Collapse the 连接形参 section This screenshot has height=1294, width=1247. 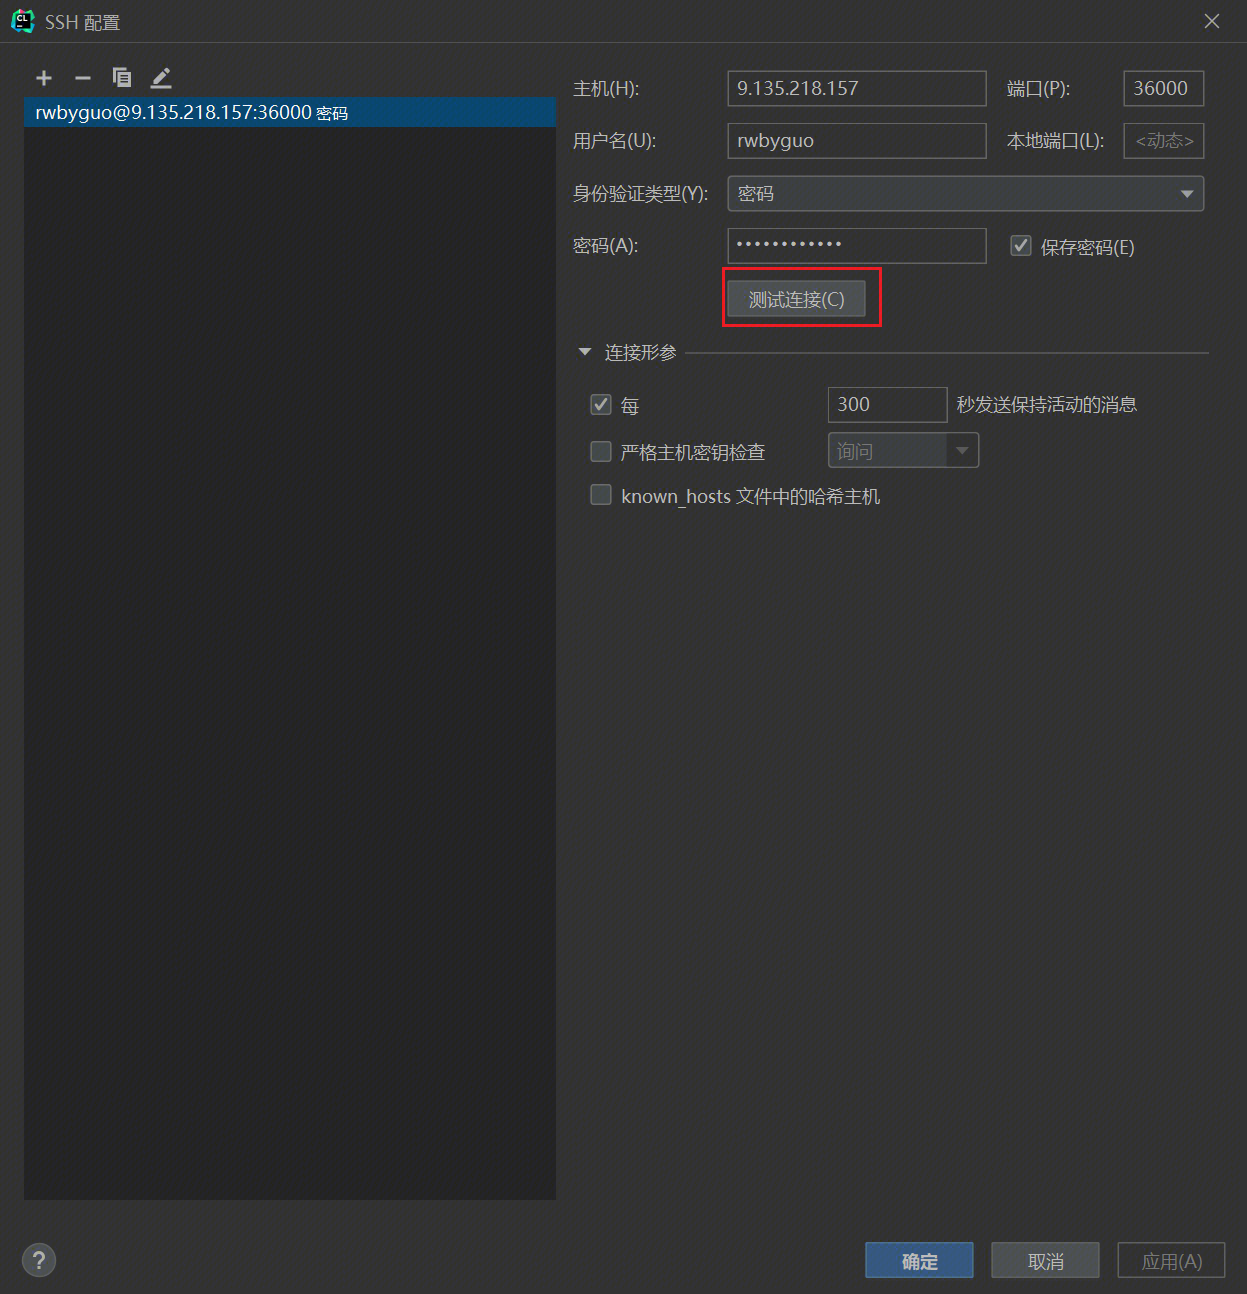(x=585, y=352)
